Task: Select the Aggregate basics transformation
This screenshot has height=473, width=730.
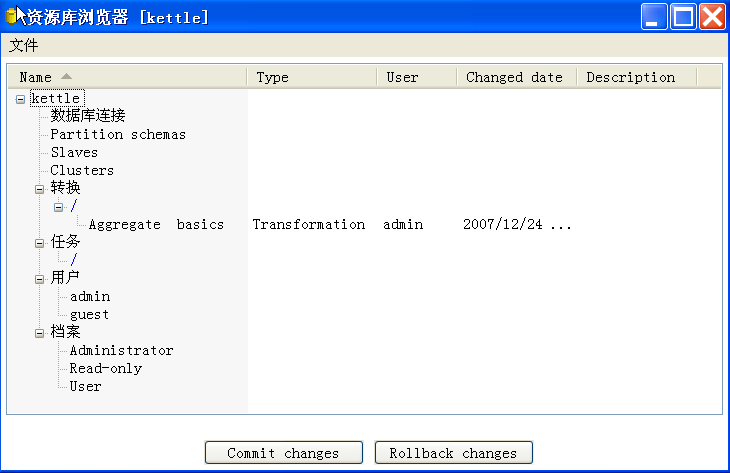Action: tap(156, 224)
